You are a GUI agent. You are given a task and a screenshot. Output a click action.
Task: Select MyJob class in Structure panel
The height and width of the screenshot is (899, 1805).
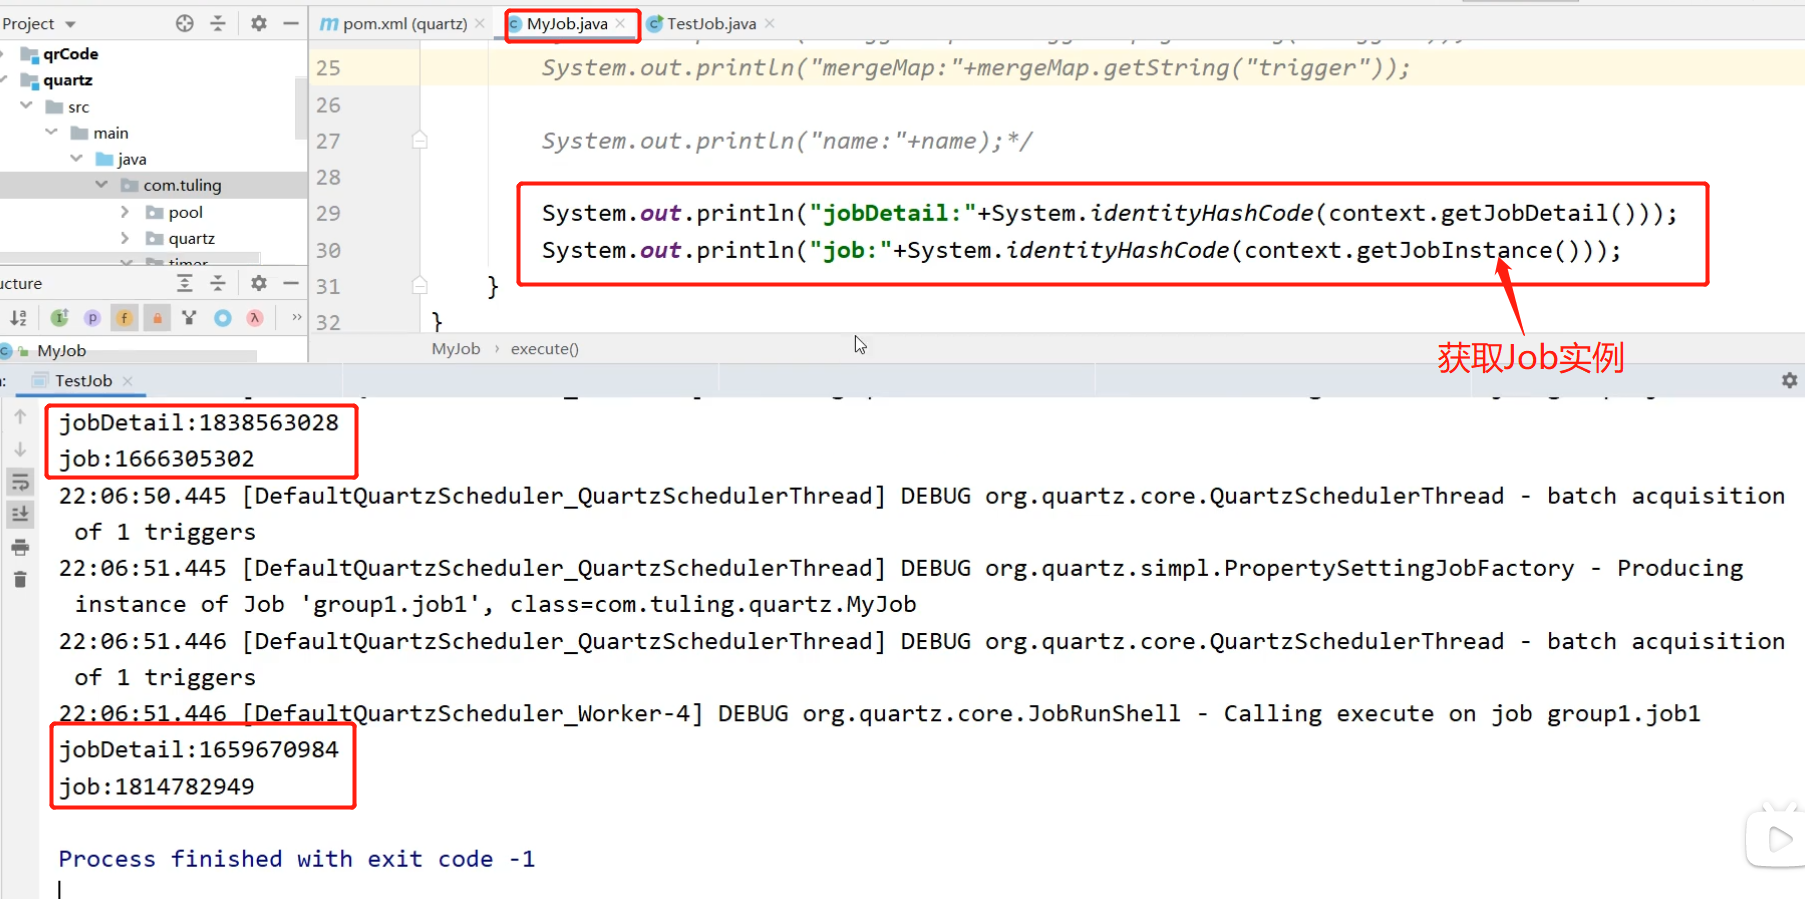(x=62, y=351)
